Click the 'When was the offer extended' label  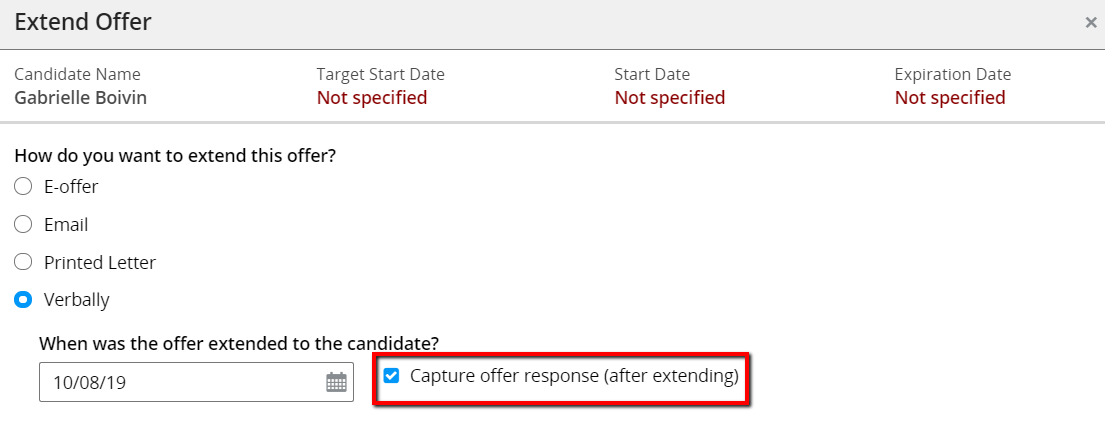239,343
